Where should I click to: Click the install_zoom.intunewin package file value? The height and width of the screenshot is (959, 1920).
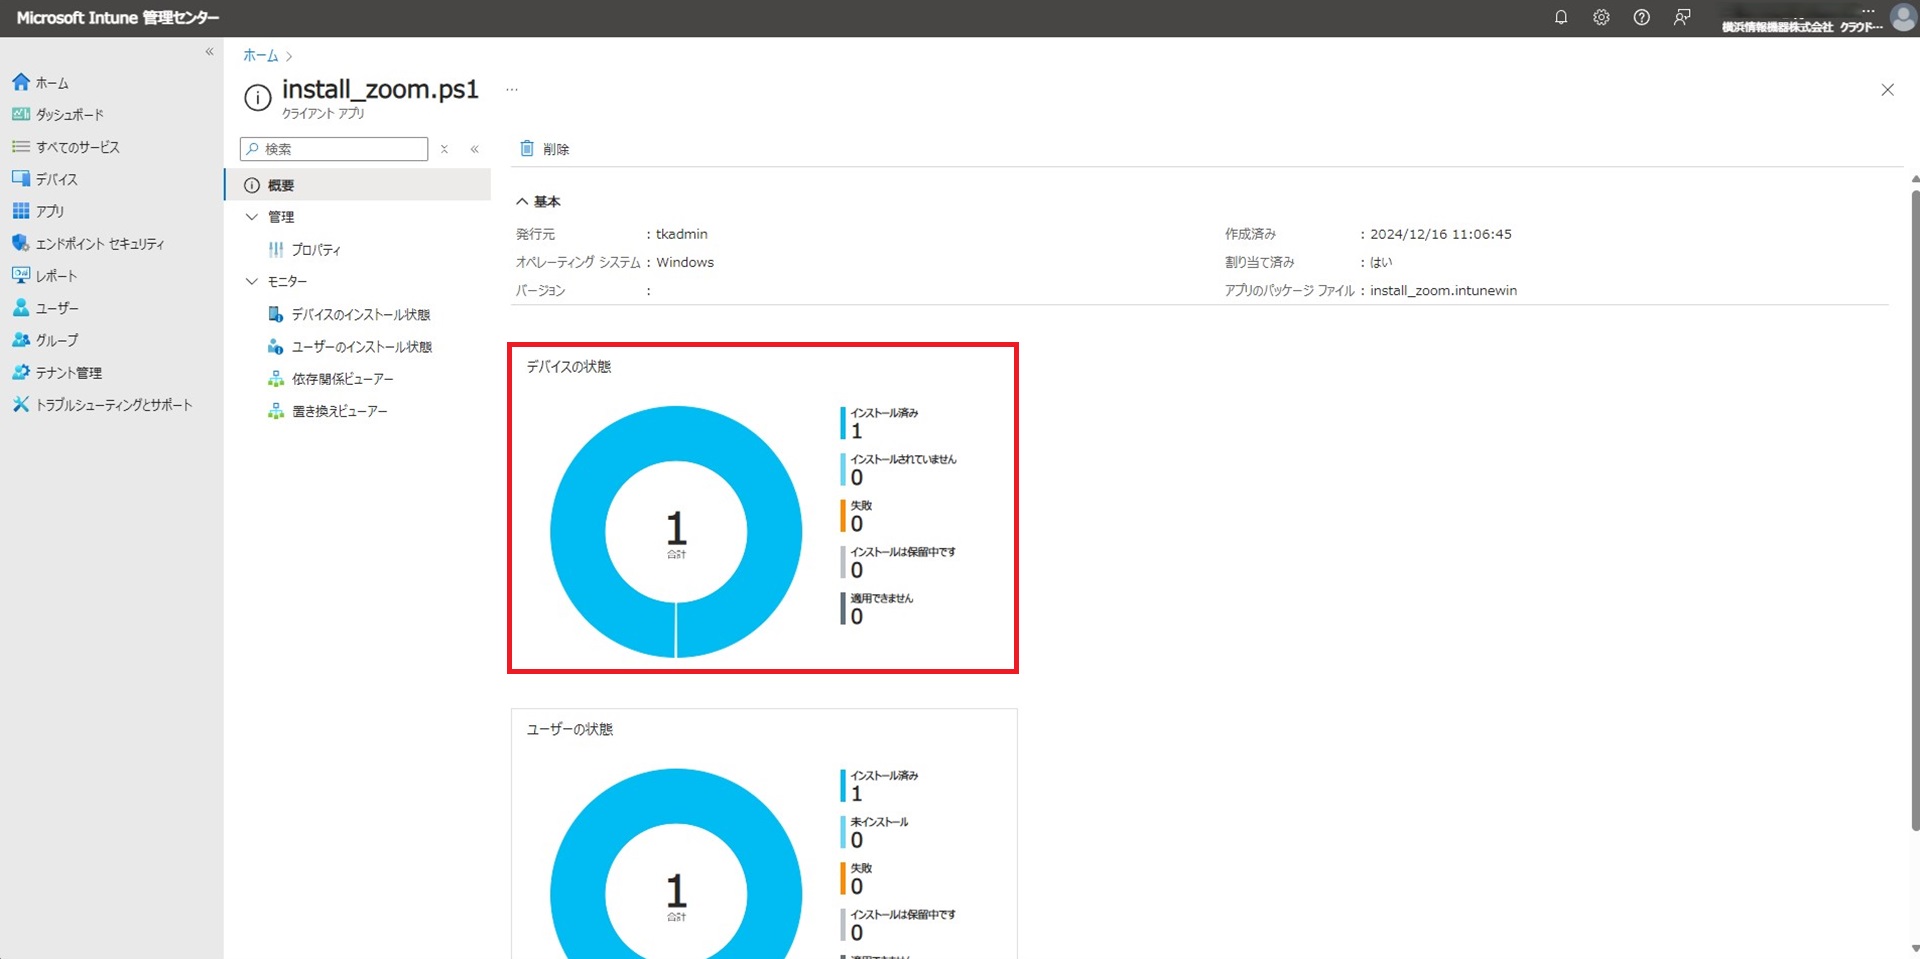point(1443,291)
